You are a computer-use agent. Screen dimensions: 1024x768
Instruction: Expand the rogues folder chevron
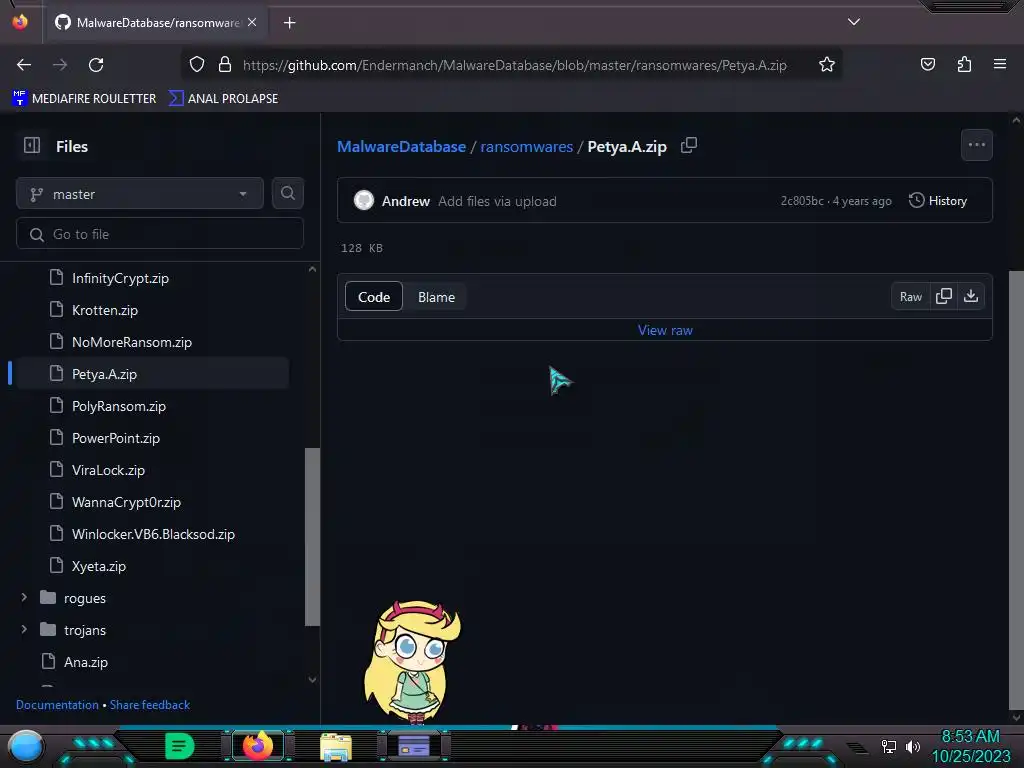[24, 598]
